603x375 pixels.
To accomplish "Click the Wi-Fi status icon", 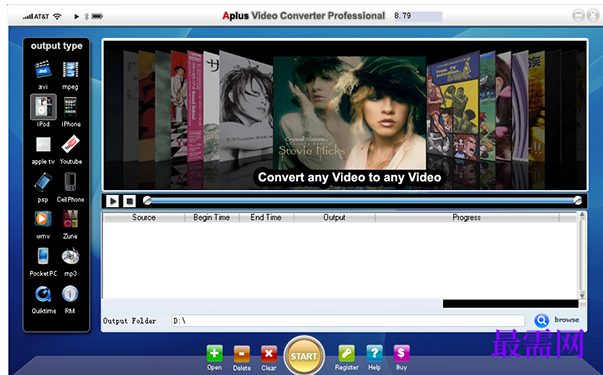I will pos(57,16).
